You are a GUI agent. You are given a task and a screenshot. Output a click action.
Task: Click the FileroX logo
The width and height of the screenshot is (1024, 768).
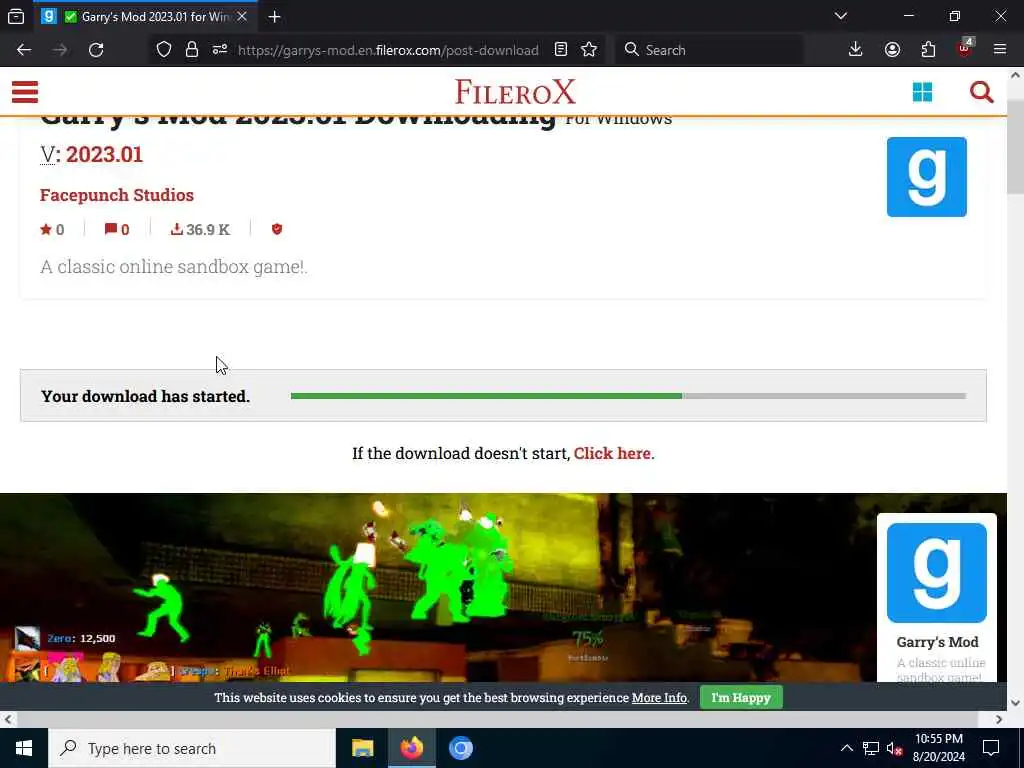pos(515,92)
